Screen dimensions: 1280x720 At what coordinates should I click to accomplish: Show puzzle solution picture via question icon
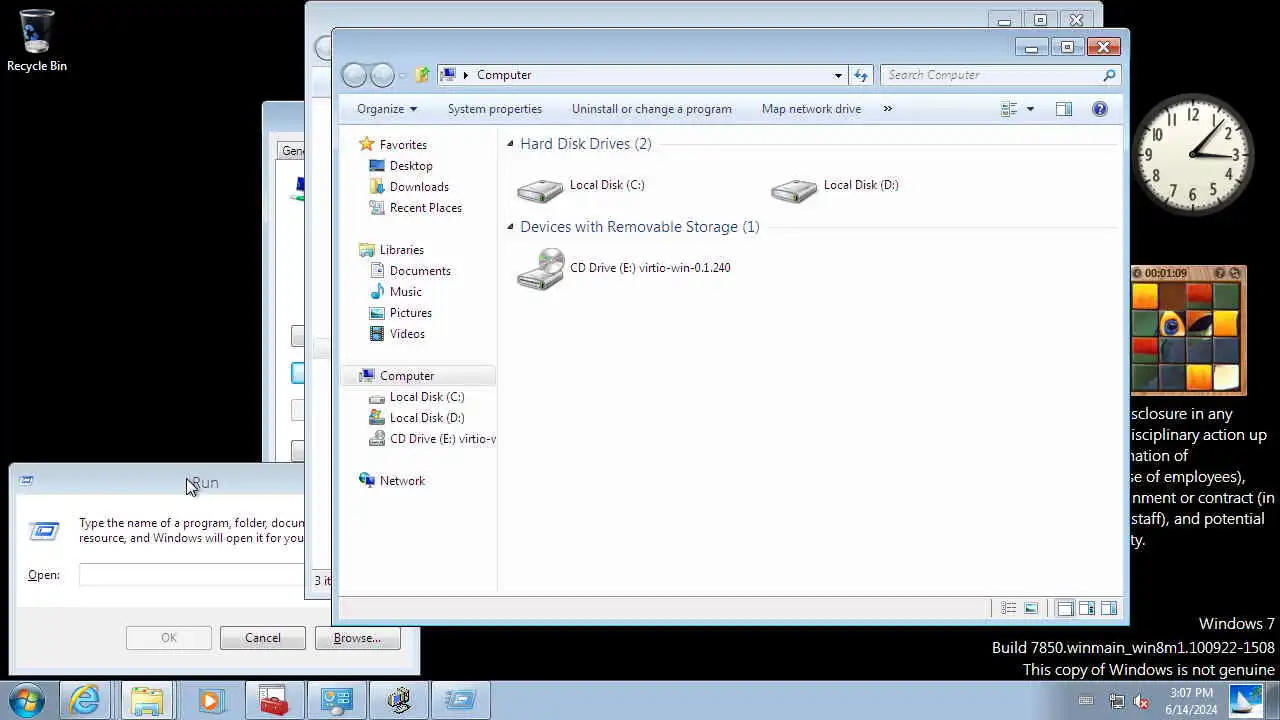pyautogui.click(x=1219, y=273)
